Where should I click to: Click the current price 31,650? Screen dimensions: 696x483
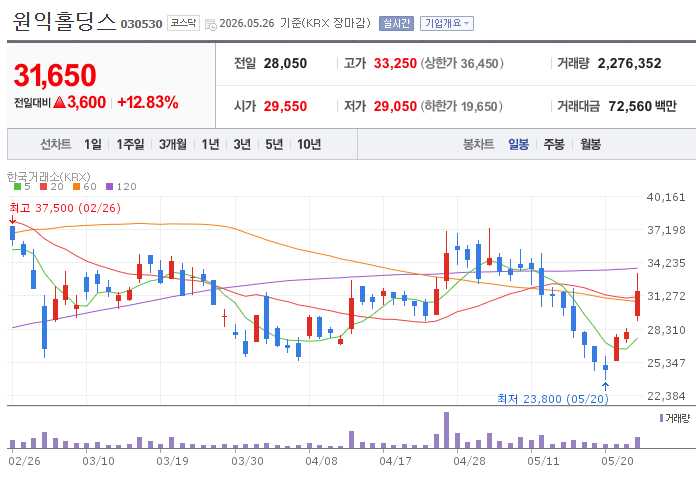pyautogui.click(x=55, y=75)
